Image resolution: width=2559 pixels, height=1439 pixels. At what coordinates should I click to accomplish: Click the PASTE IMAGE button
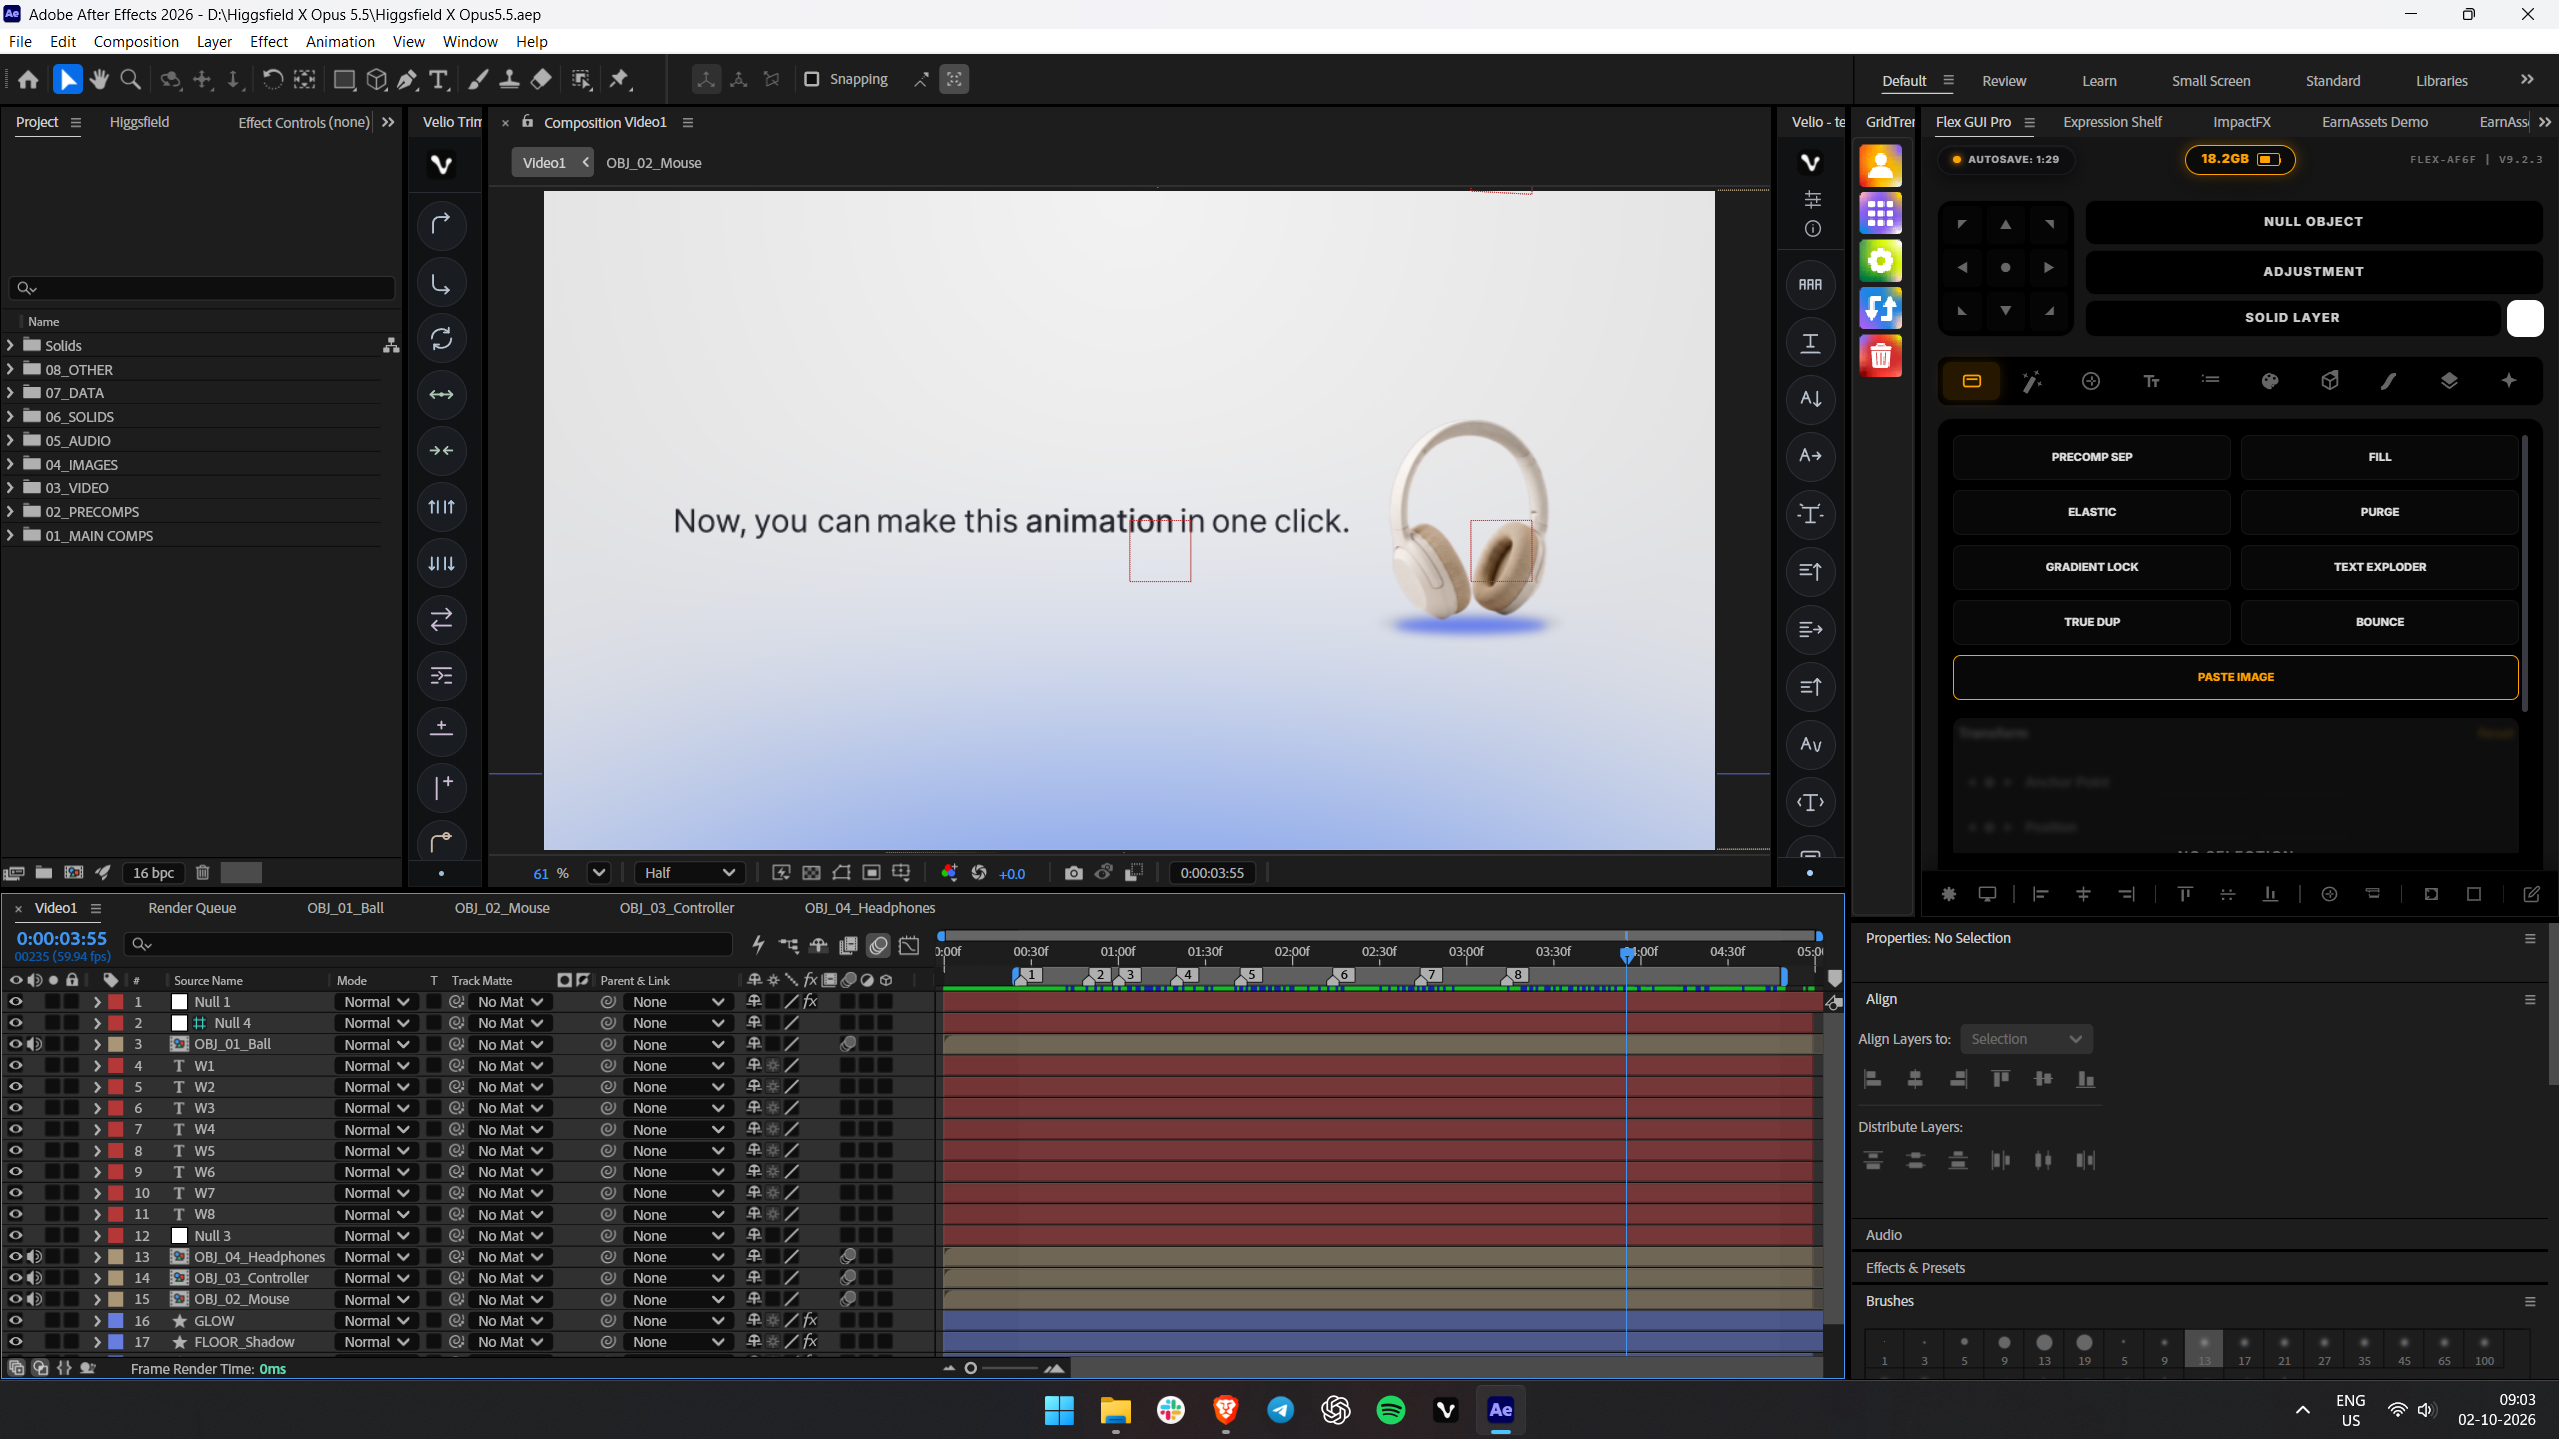pyautogui.click(x=2235, y=677)
